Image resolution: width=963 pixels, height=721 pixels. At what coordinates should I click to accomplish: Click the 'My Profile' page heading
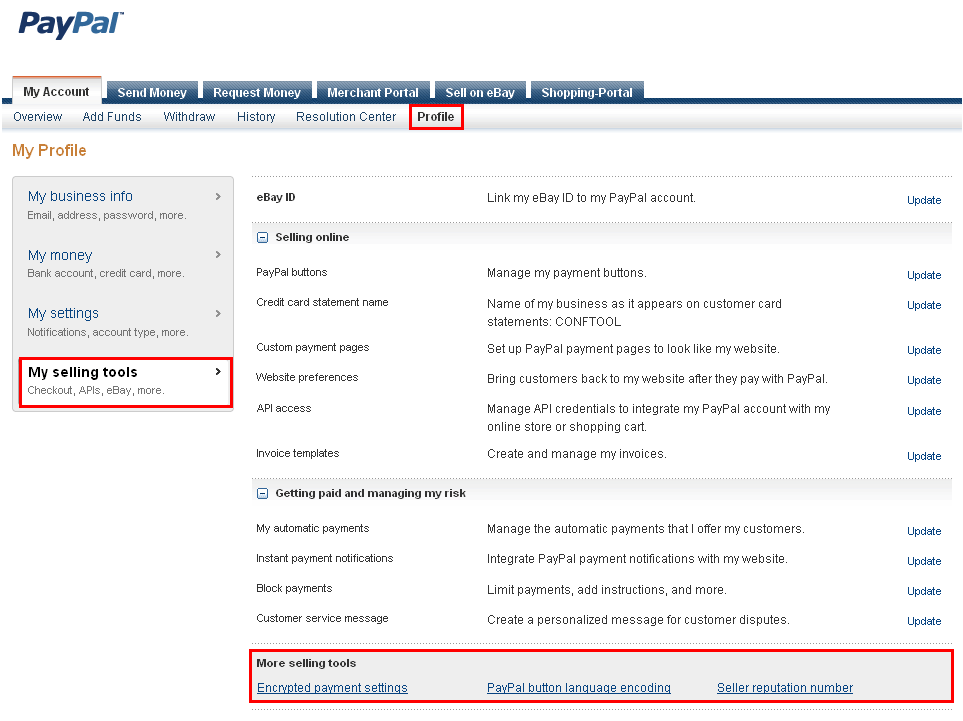click(x=49, y=150)
